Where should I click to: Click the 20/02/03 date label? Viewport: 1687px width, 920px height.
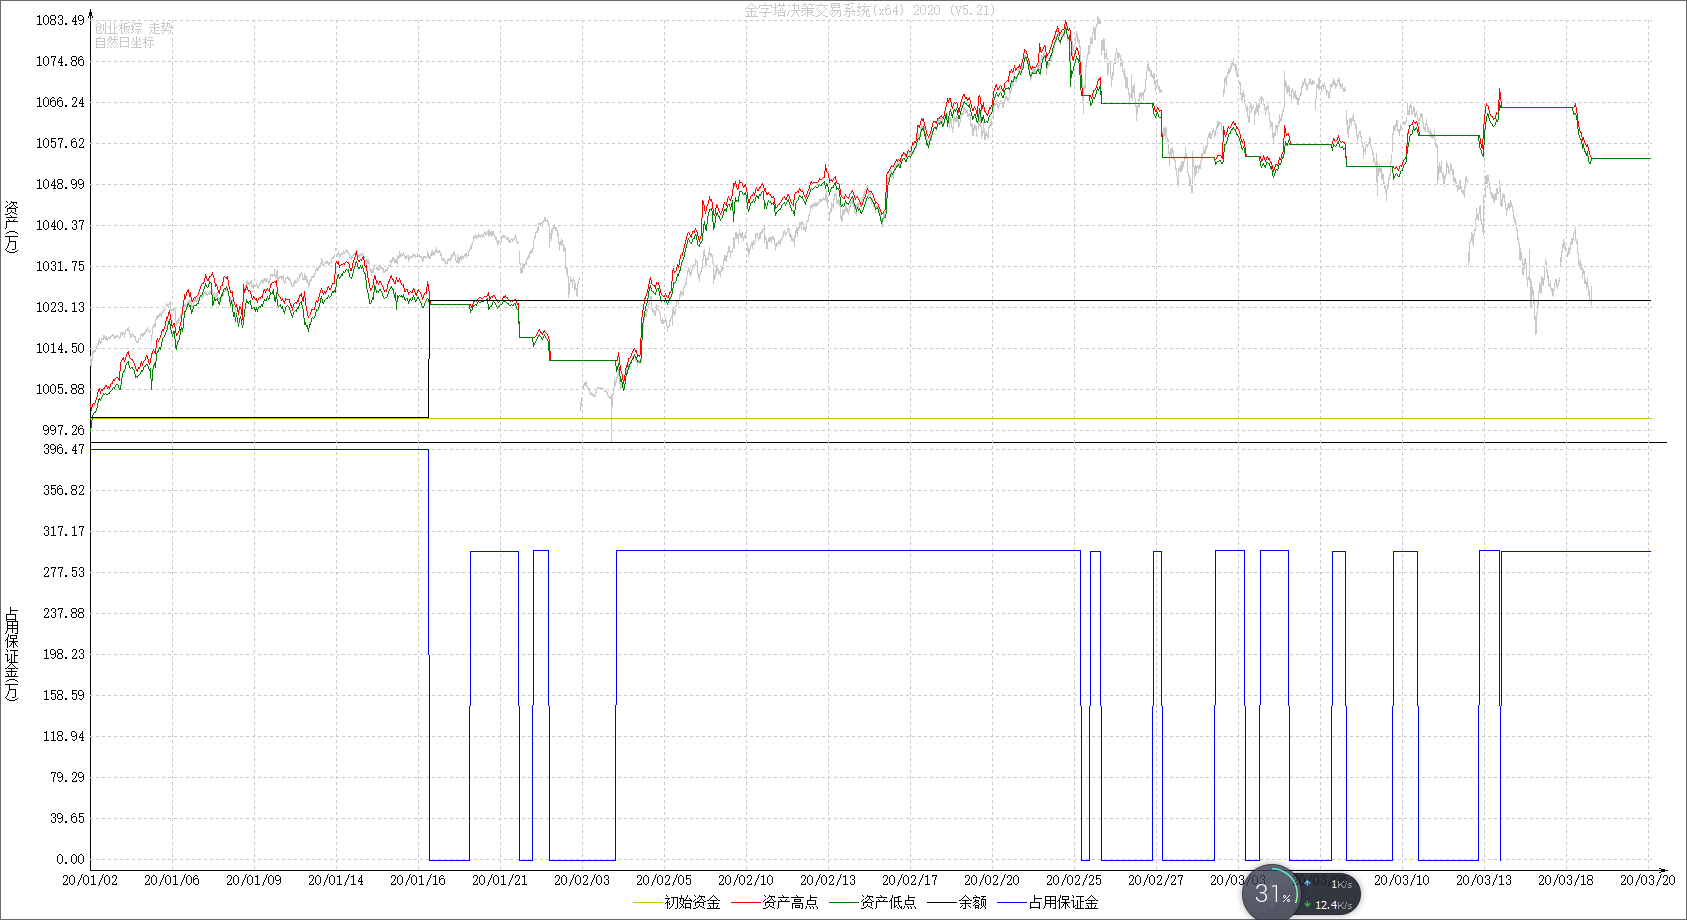pos(582,880)
